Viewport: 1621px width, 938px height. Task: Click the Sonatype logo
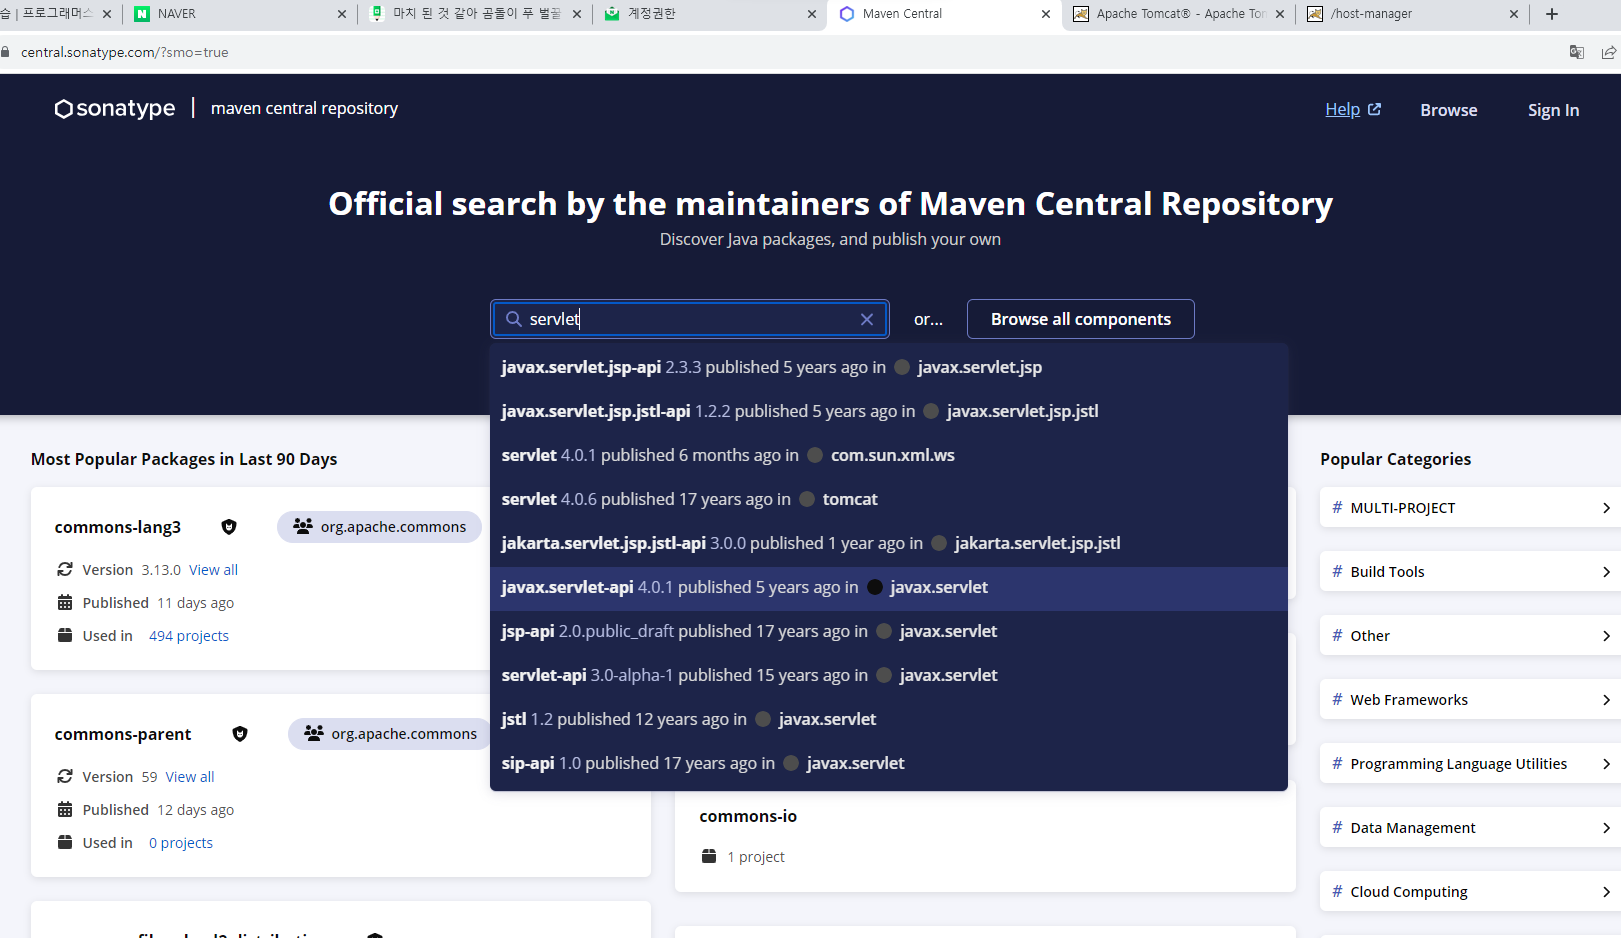[115, 108]
